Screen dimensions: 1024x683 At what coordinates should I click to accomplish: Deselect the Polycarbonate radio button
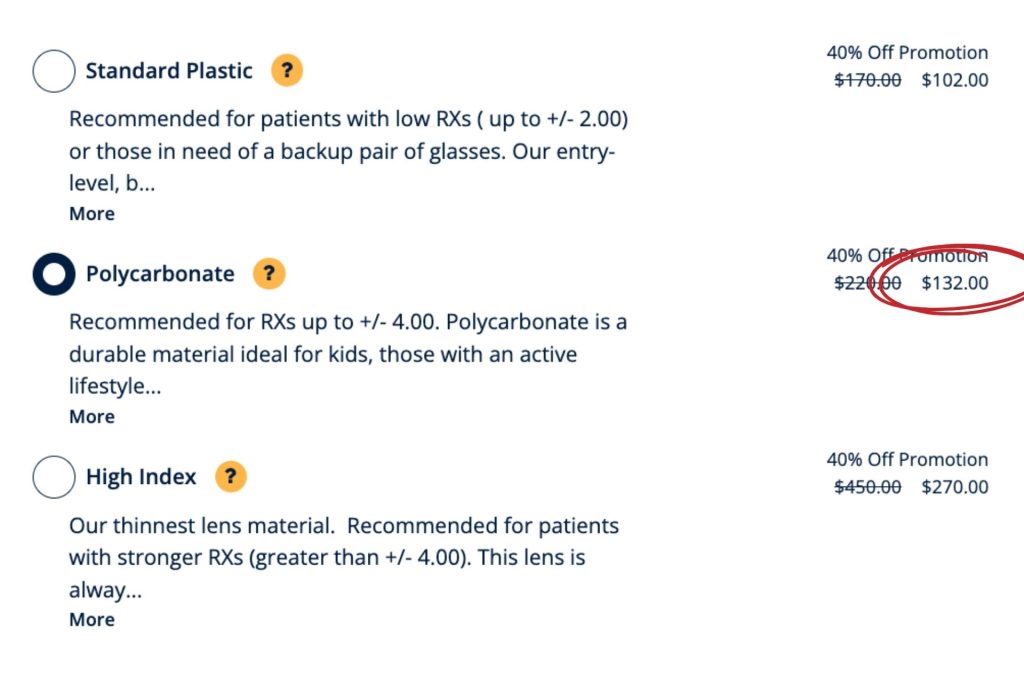[x=54, y=273]
